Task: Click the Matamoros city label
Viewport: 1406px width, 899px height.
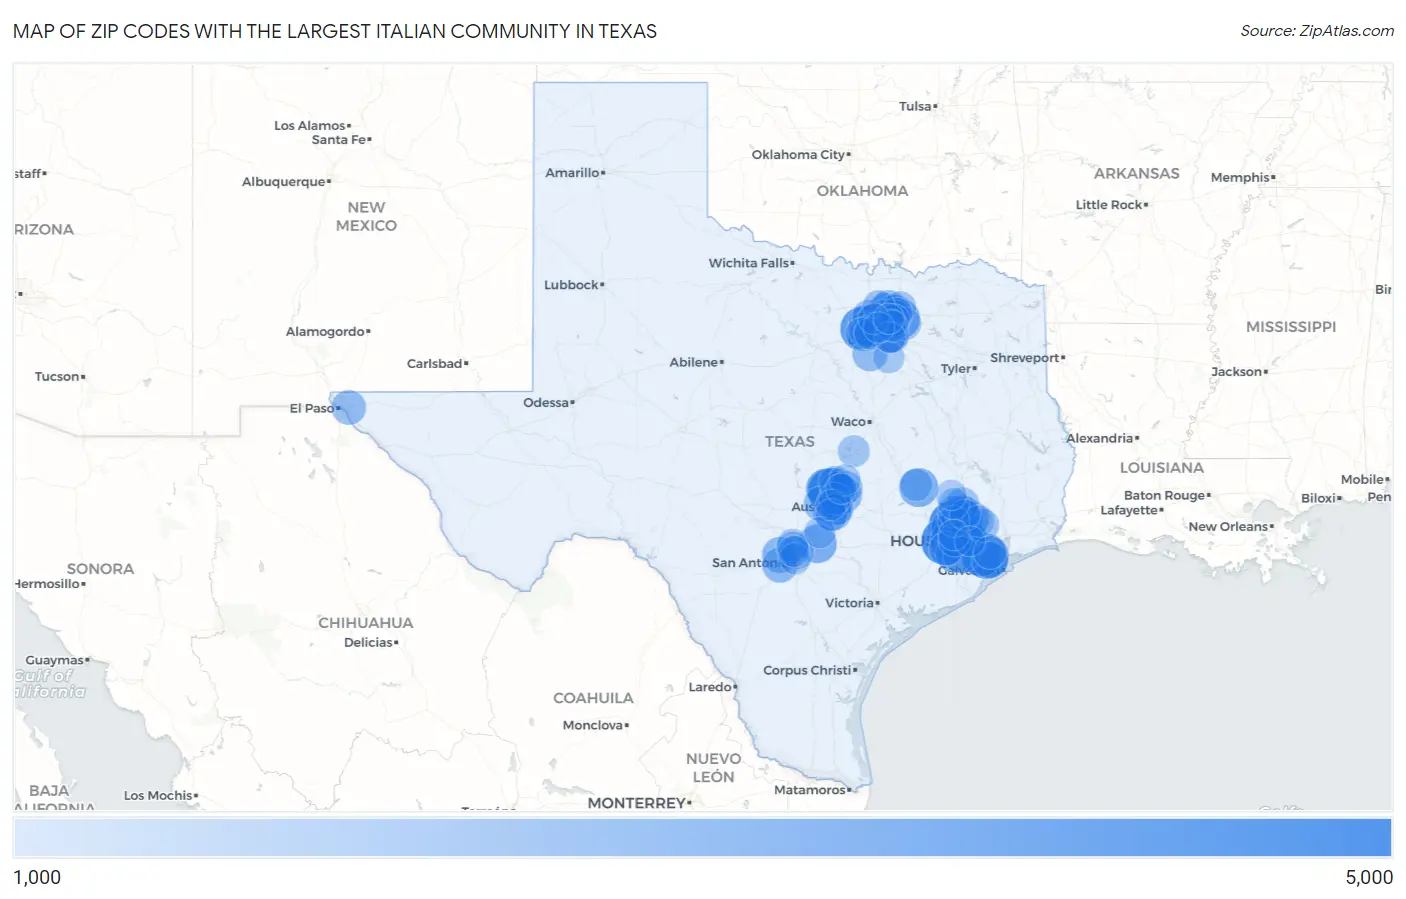Action: tap(810, 790)
